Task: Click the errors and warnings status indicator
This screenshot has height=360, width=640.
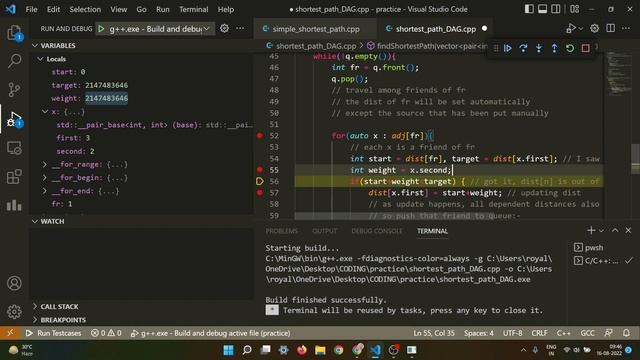Action: pos(106,333)
